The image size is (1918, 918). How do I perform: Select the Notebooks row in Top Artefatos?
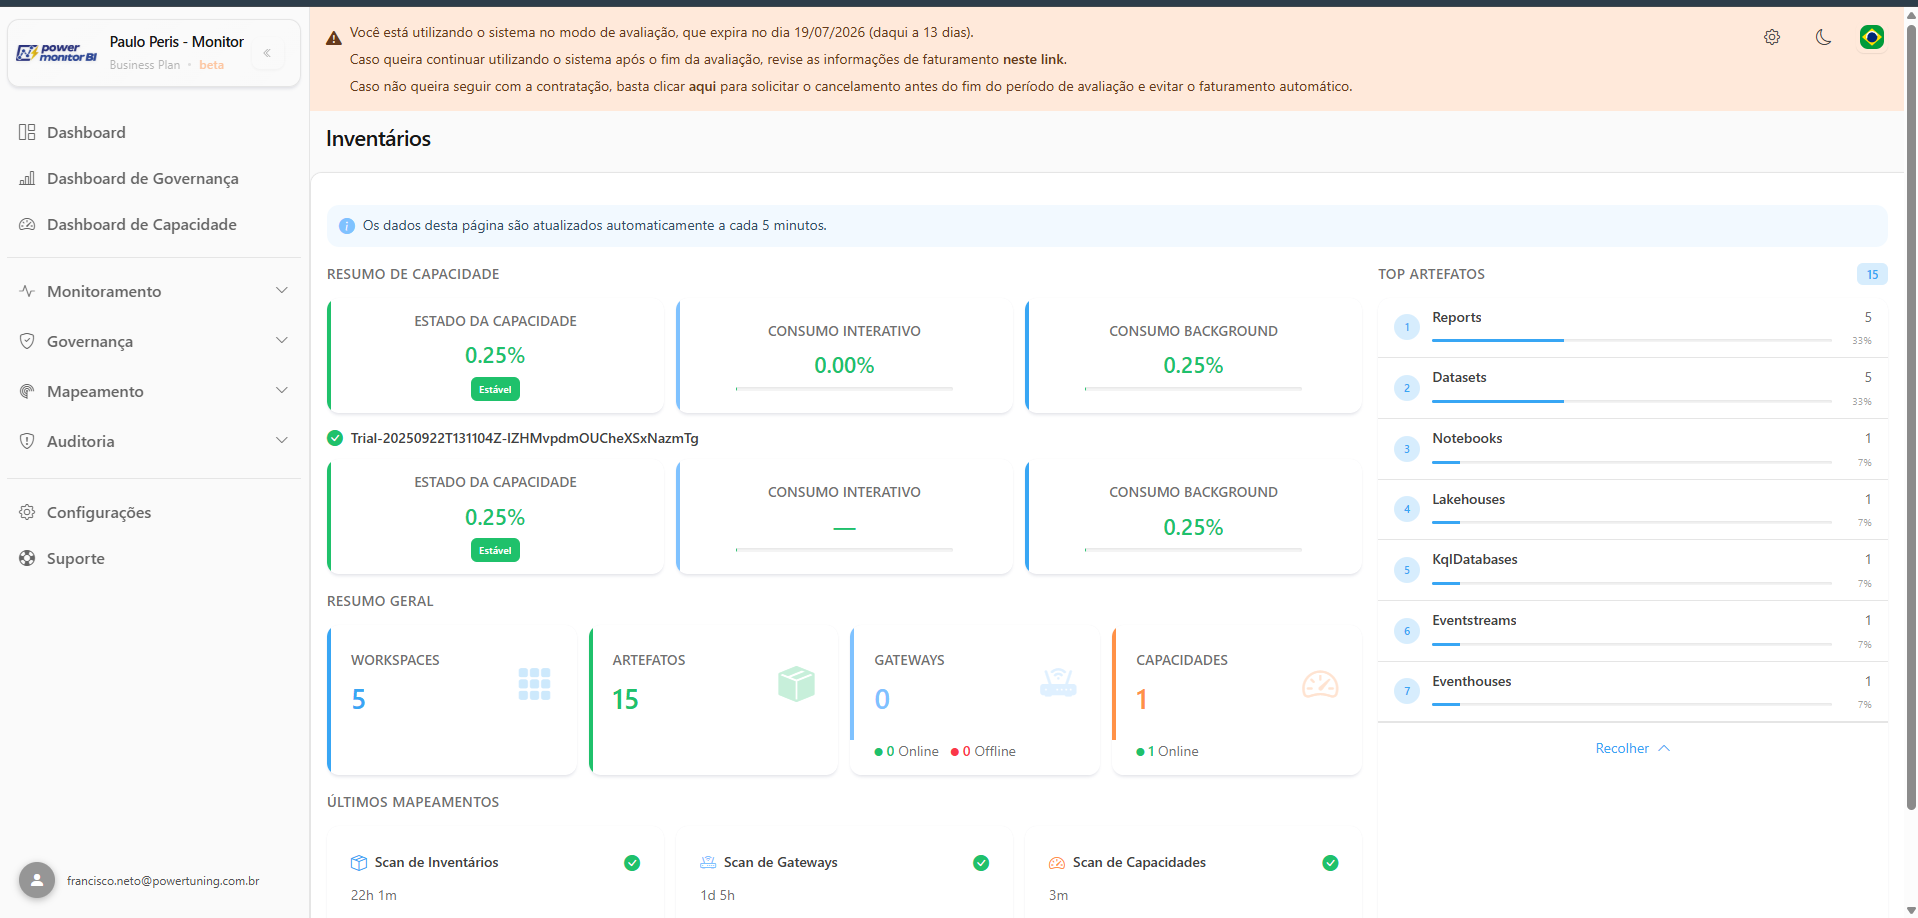click(x=1632, y=449)
